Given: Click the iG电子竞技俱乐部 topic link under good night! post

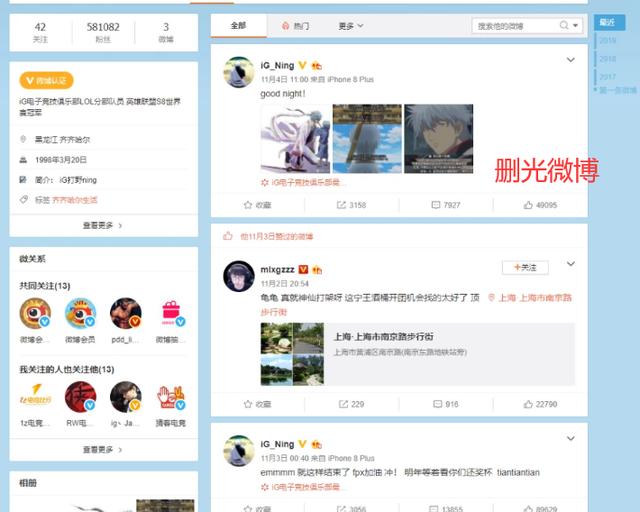Looking at the screenshot, I should [x=302, y=183].
